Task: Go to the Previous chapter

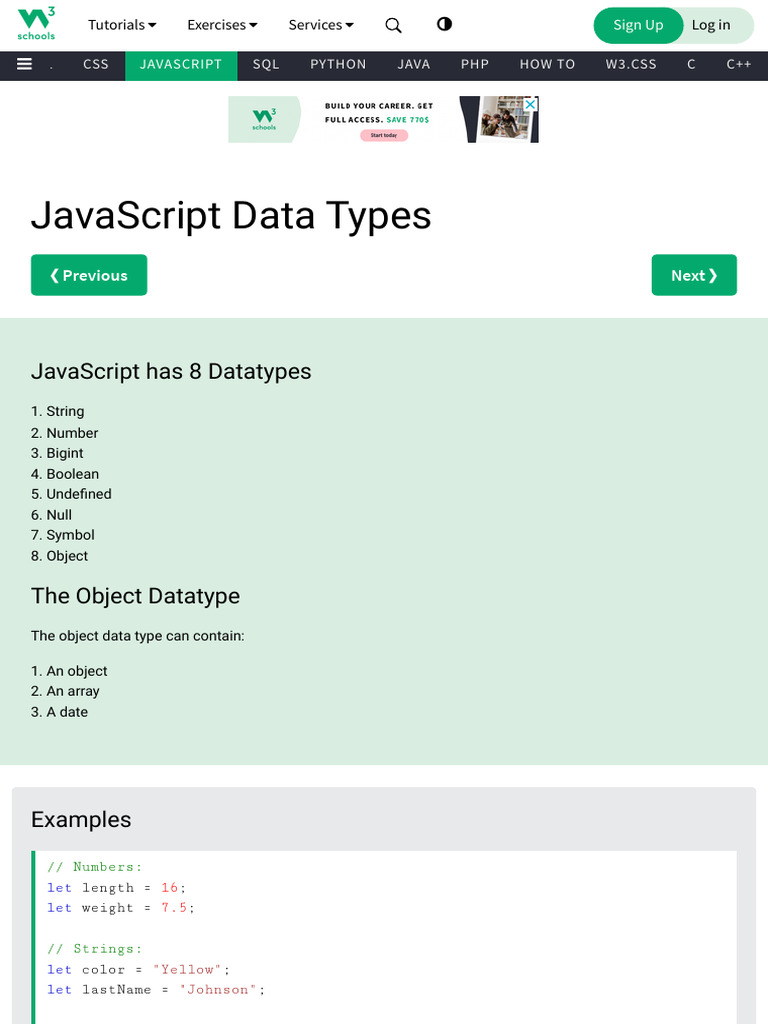Action: pyautogui.click(x=89, y=275)
